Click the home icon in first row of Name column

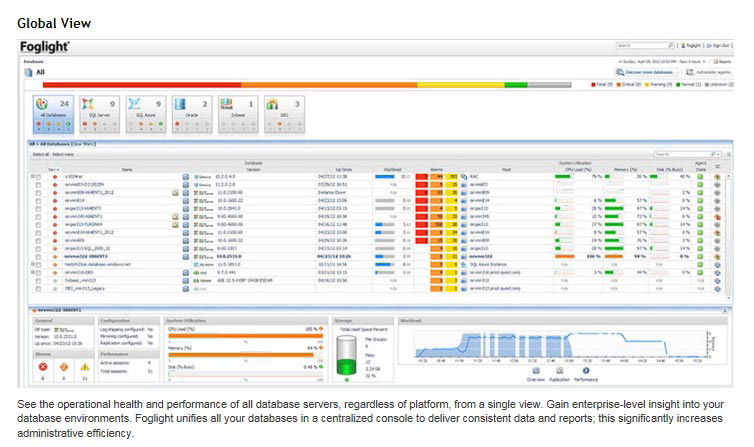186,177
